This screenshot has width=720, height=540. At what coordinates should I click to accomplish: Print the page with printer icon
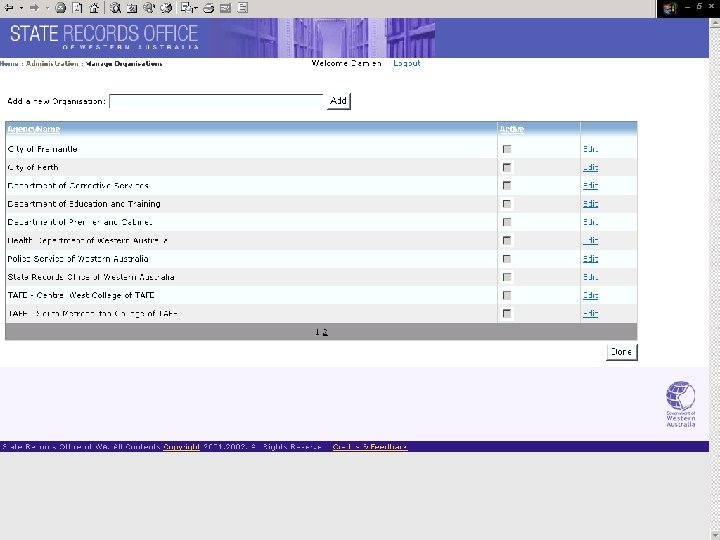(x=208, y=8)
